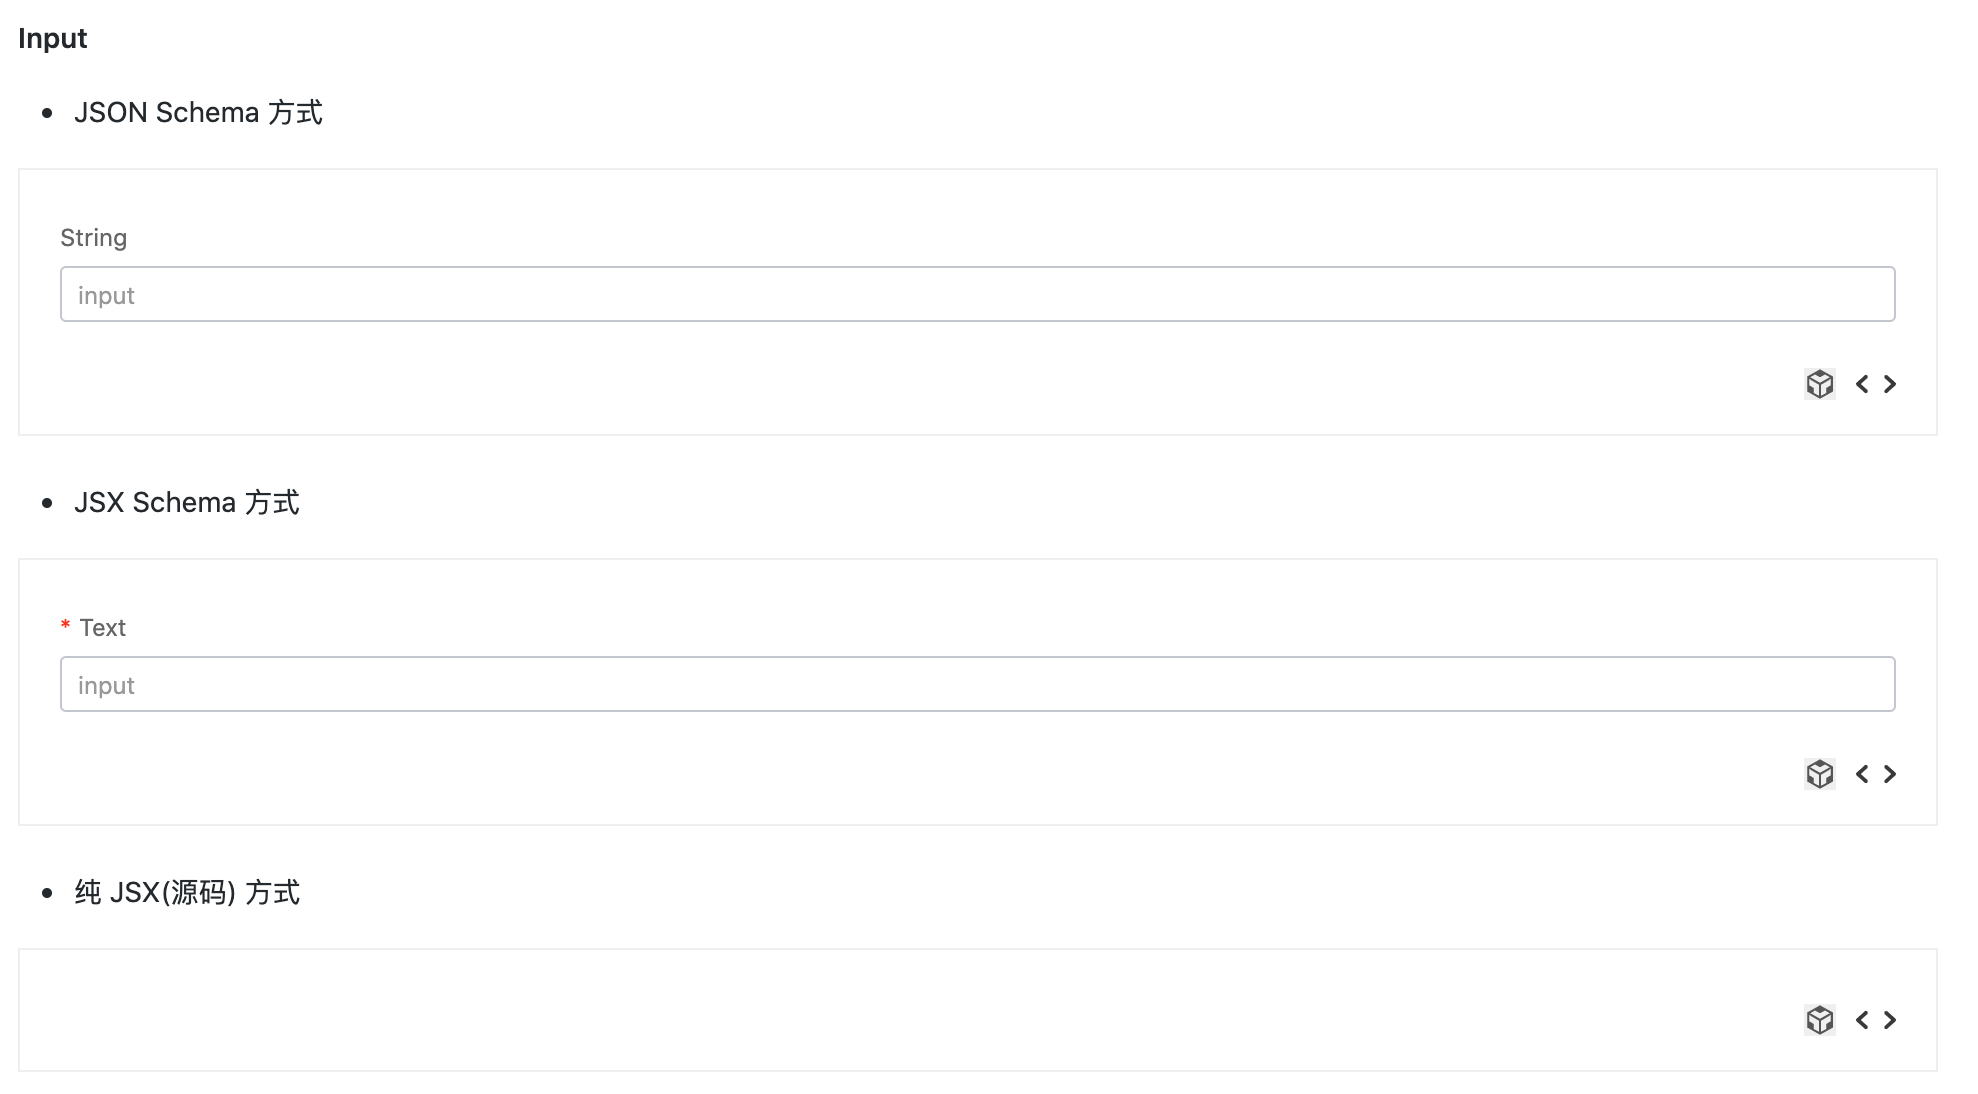Click the '< >' icon on JSON Schema demo
Image resolution: width=1978 pixels, height=1094 pixels.
click(1876, 384)
